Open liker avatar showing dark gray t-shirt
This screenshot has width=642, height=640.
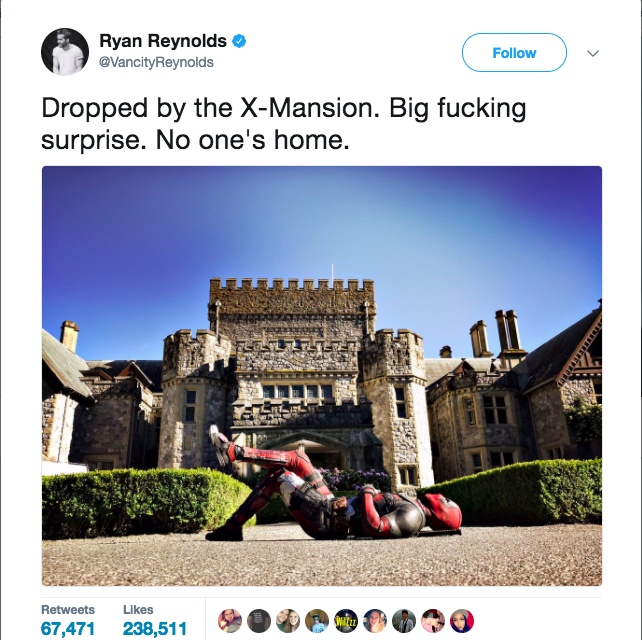259,621
